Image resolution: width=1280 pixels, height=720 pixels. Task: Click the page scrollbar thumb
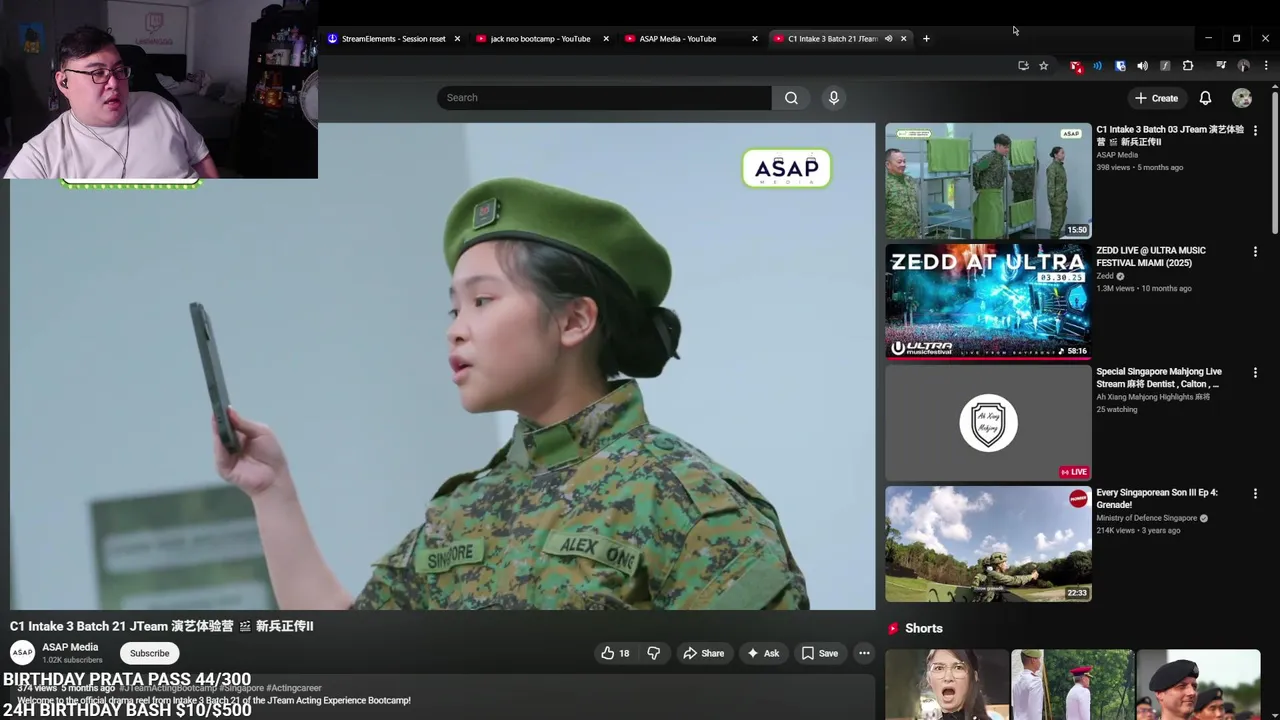(1275, 165)
